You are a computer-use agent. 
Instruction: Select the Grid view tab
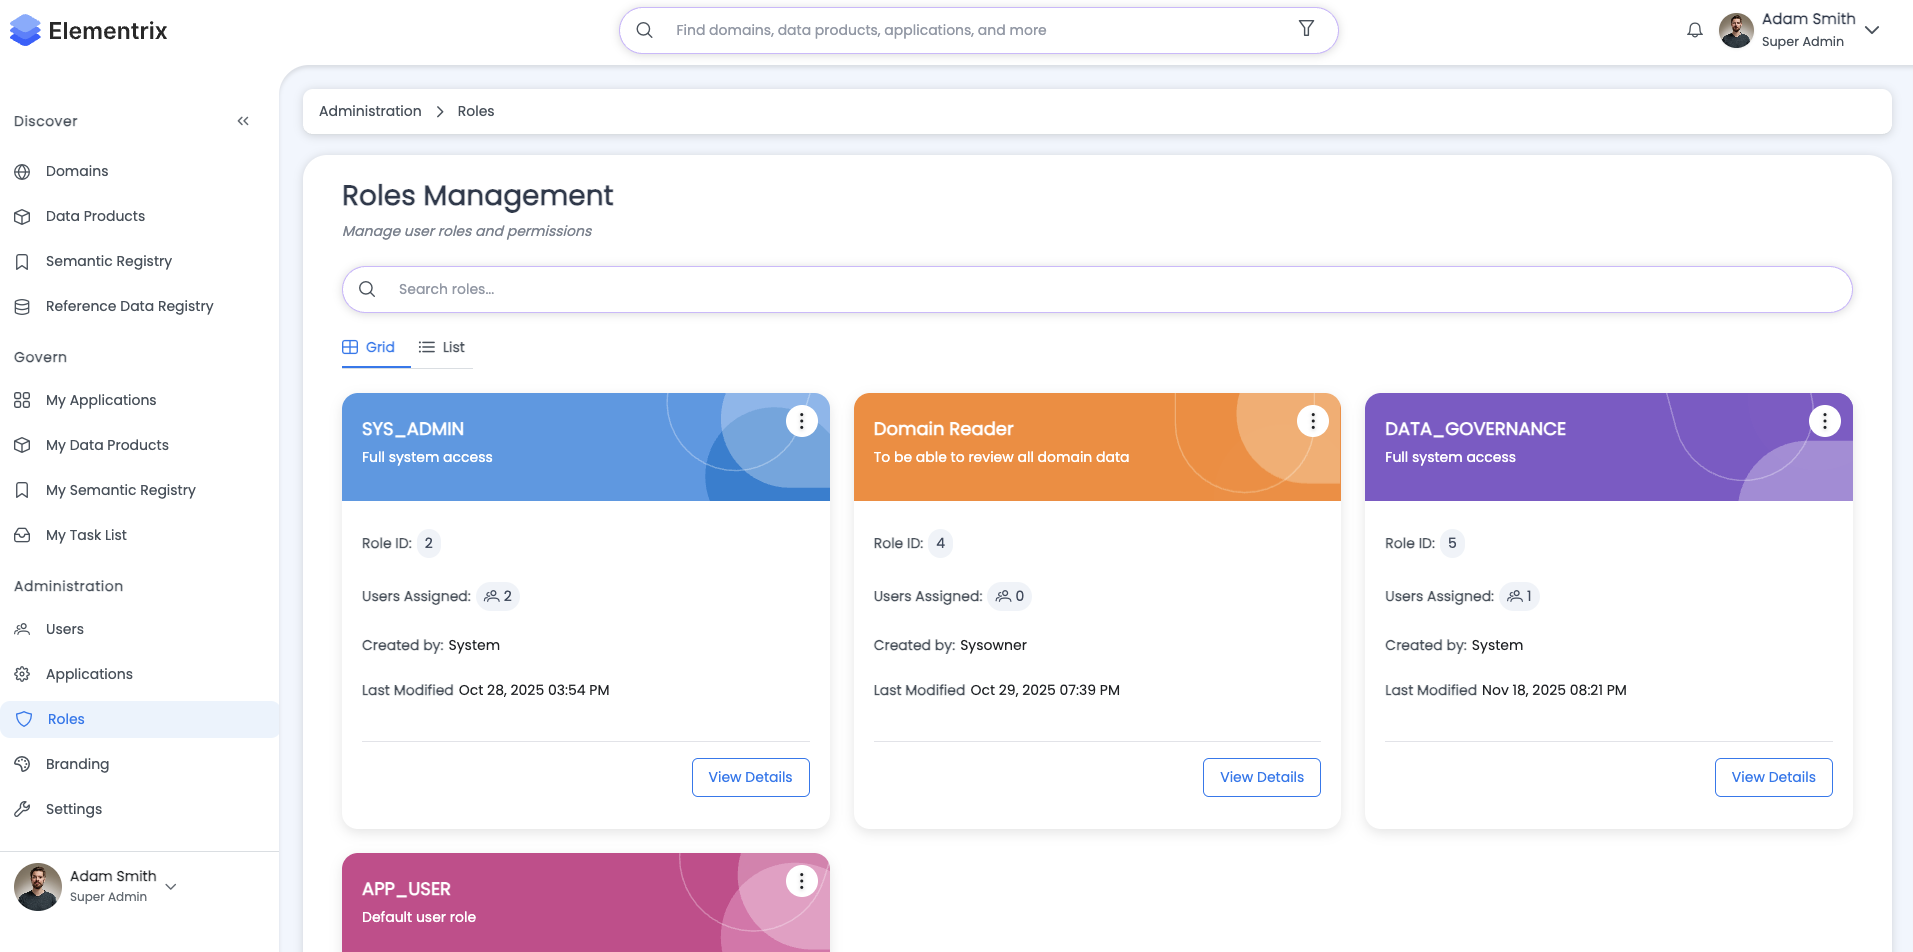[369, 347]
